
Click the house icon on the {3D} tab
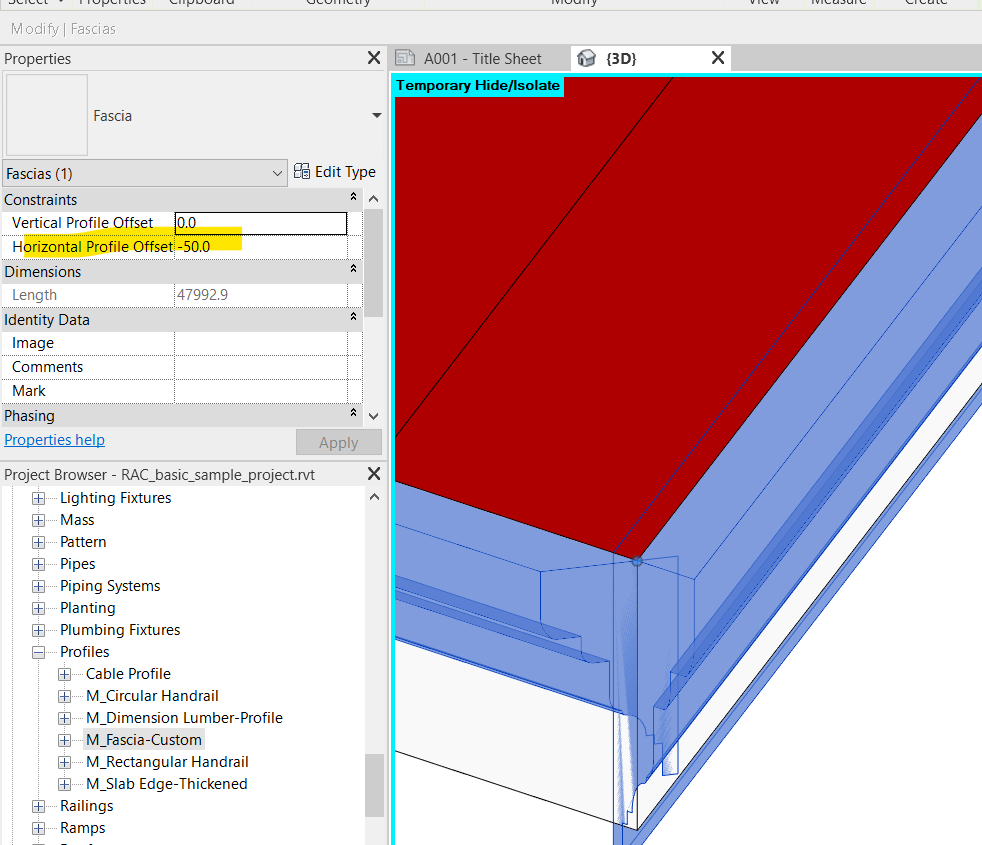[x=587, y=58]
